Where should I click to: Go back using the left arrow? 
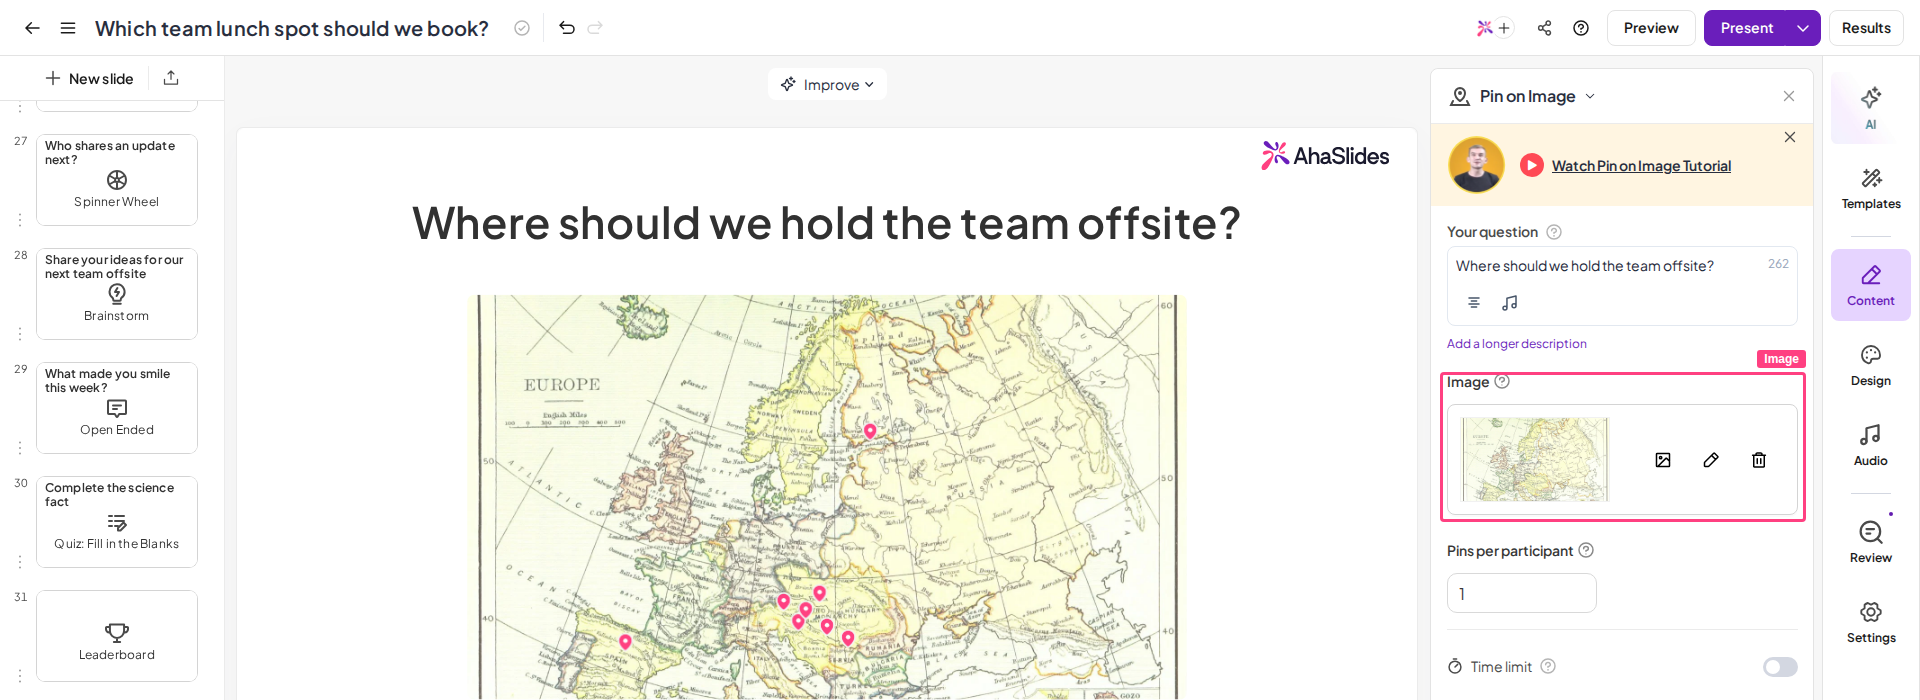tap(32, 28)
